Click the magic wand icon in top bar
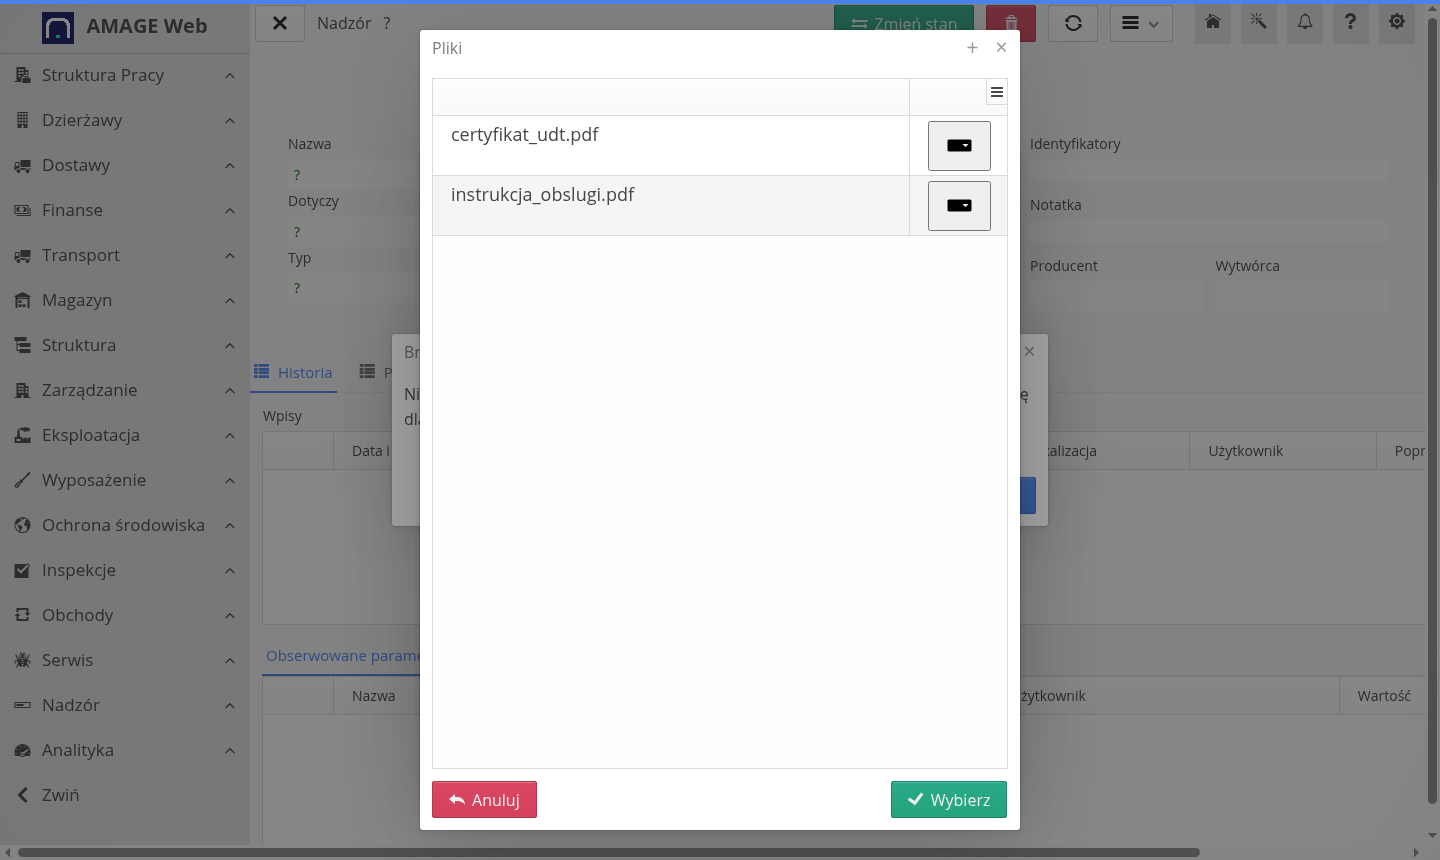 [1259, 22]
